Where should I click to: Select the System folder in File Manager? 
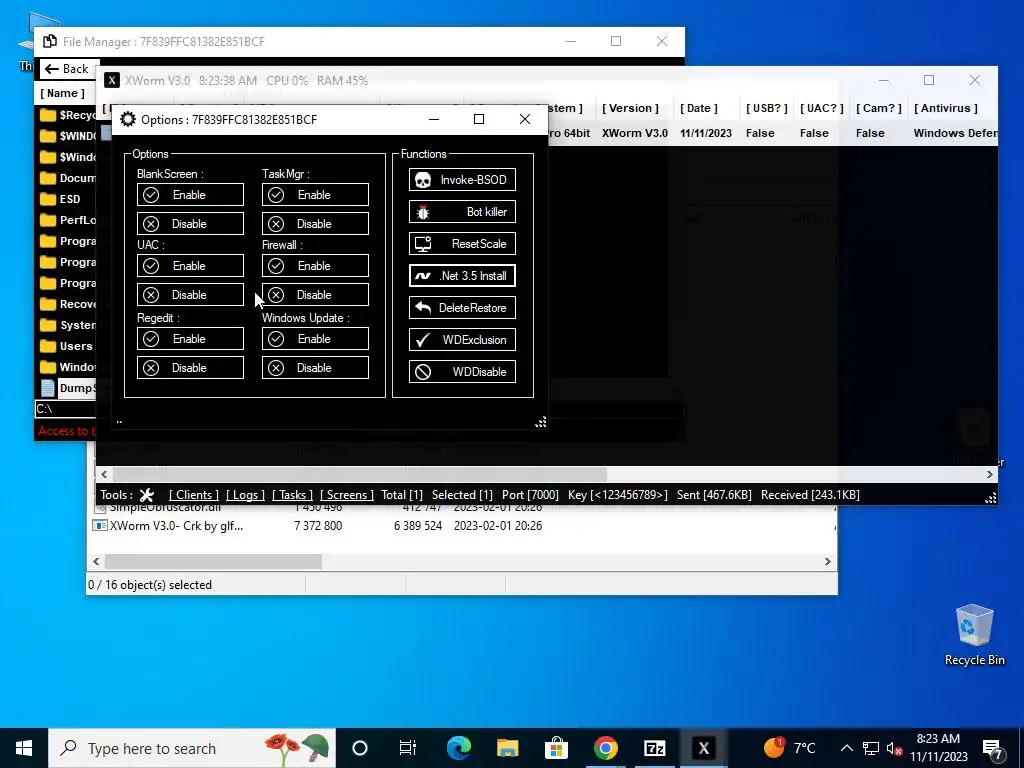pyautogui.click(x=67, y=325)
